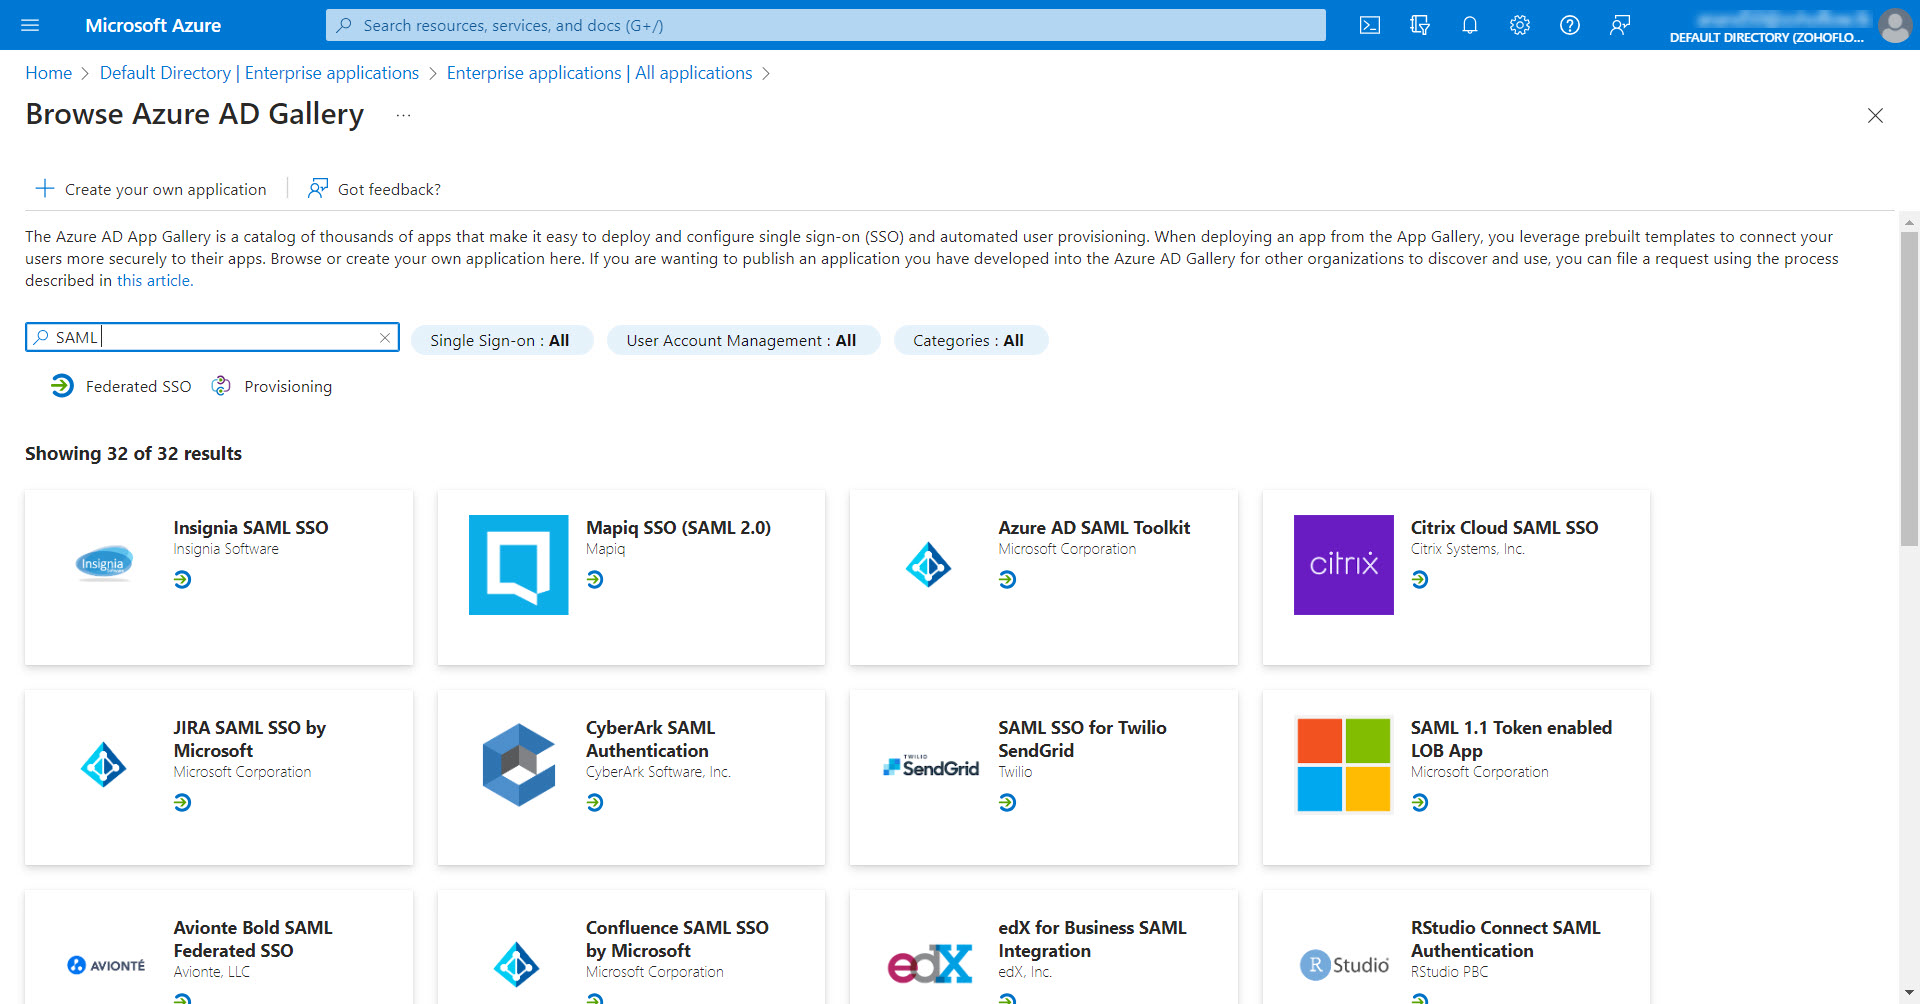The image size is (1920, 1004).
Task: Expand the Single Sign-on filter
Action: pyautogui.click(x=501, y=340)
